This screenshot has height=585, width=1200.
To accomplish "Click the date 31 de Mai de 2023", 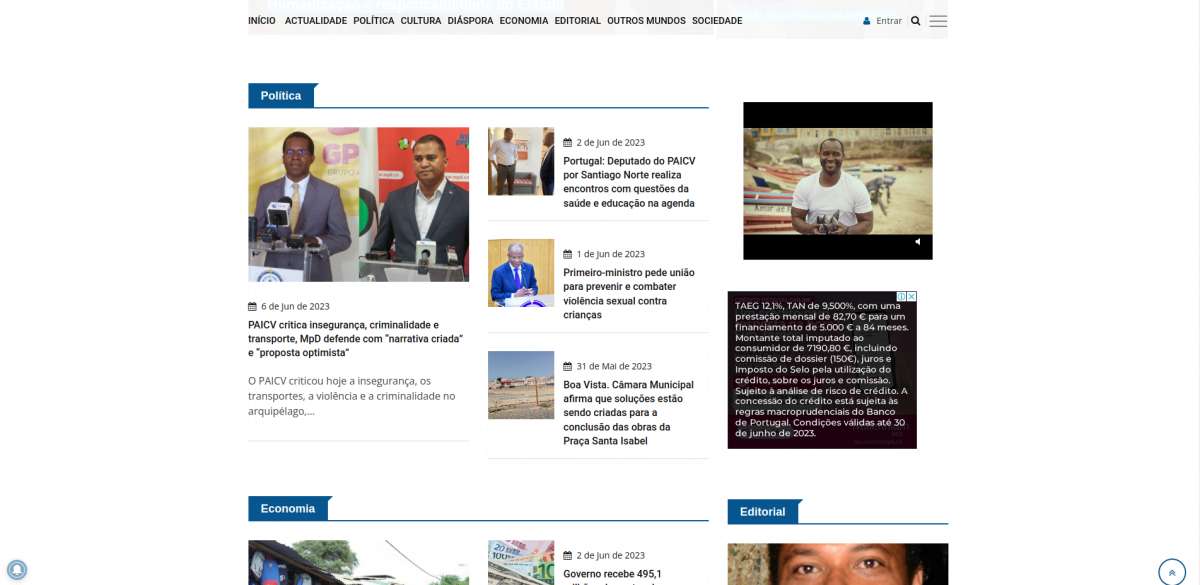I will (614, 367).
